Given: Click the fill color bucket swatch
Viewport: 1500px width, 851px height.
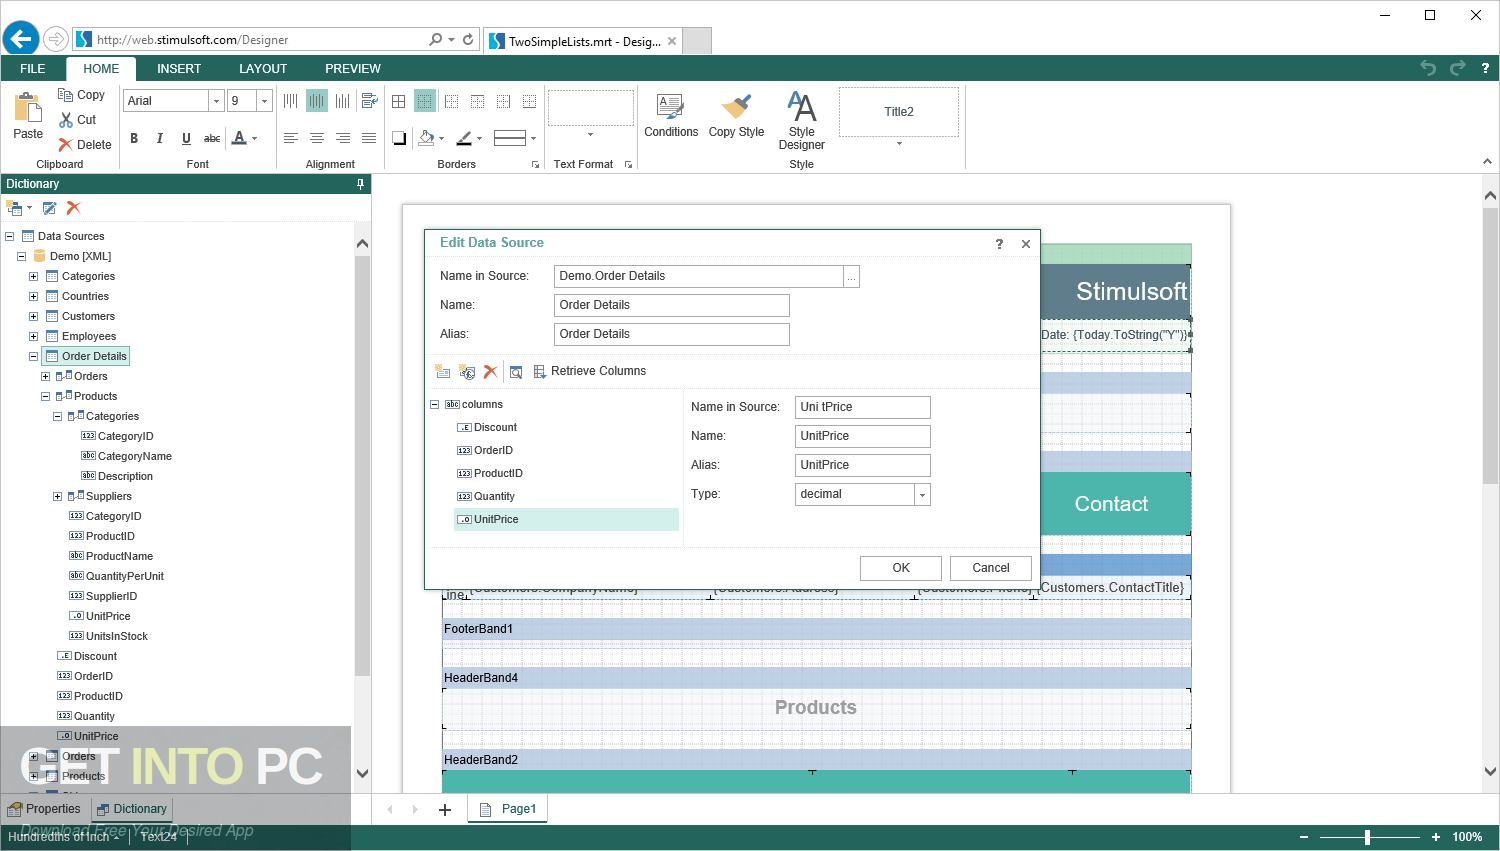Looking at the screenshot, I should click(427, 138).
